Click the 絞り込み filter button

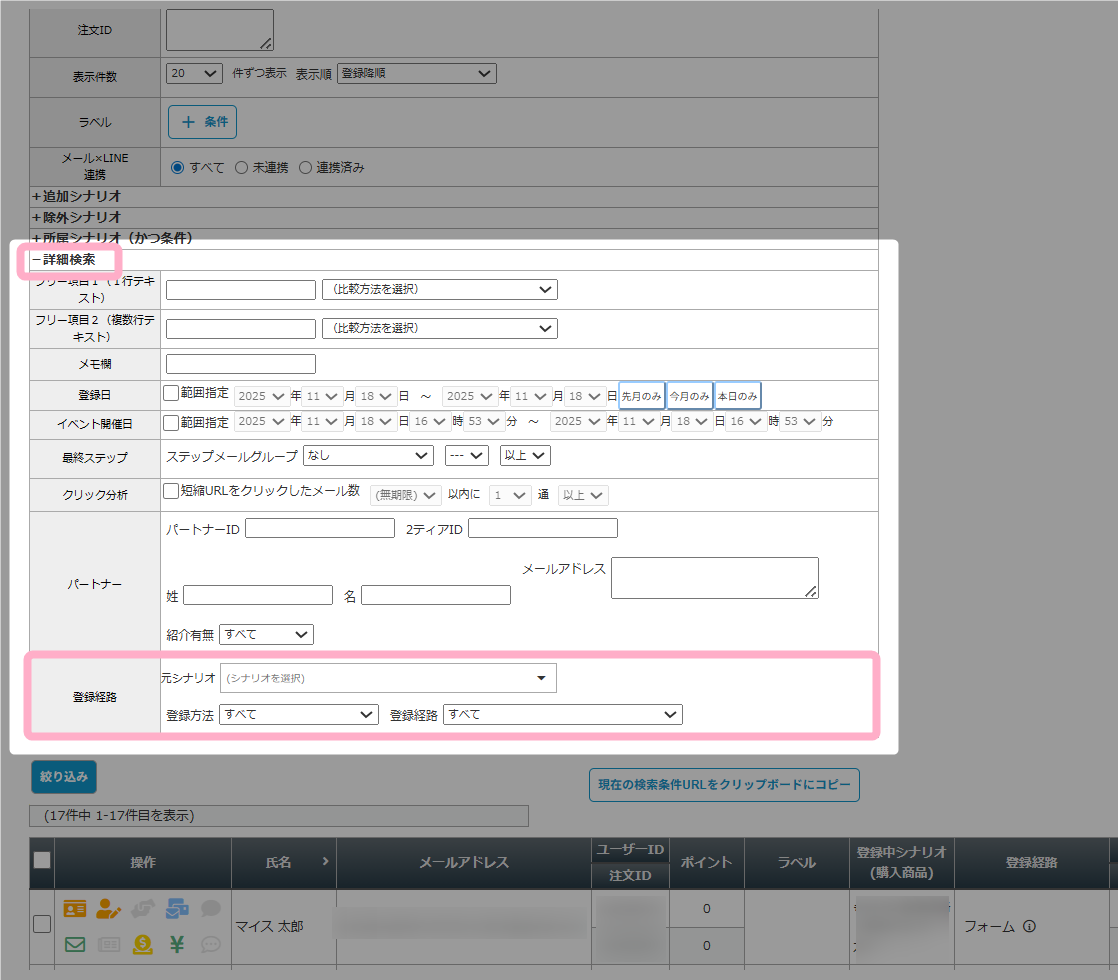pos(64,775)
